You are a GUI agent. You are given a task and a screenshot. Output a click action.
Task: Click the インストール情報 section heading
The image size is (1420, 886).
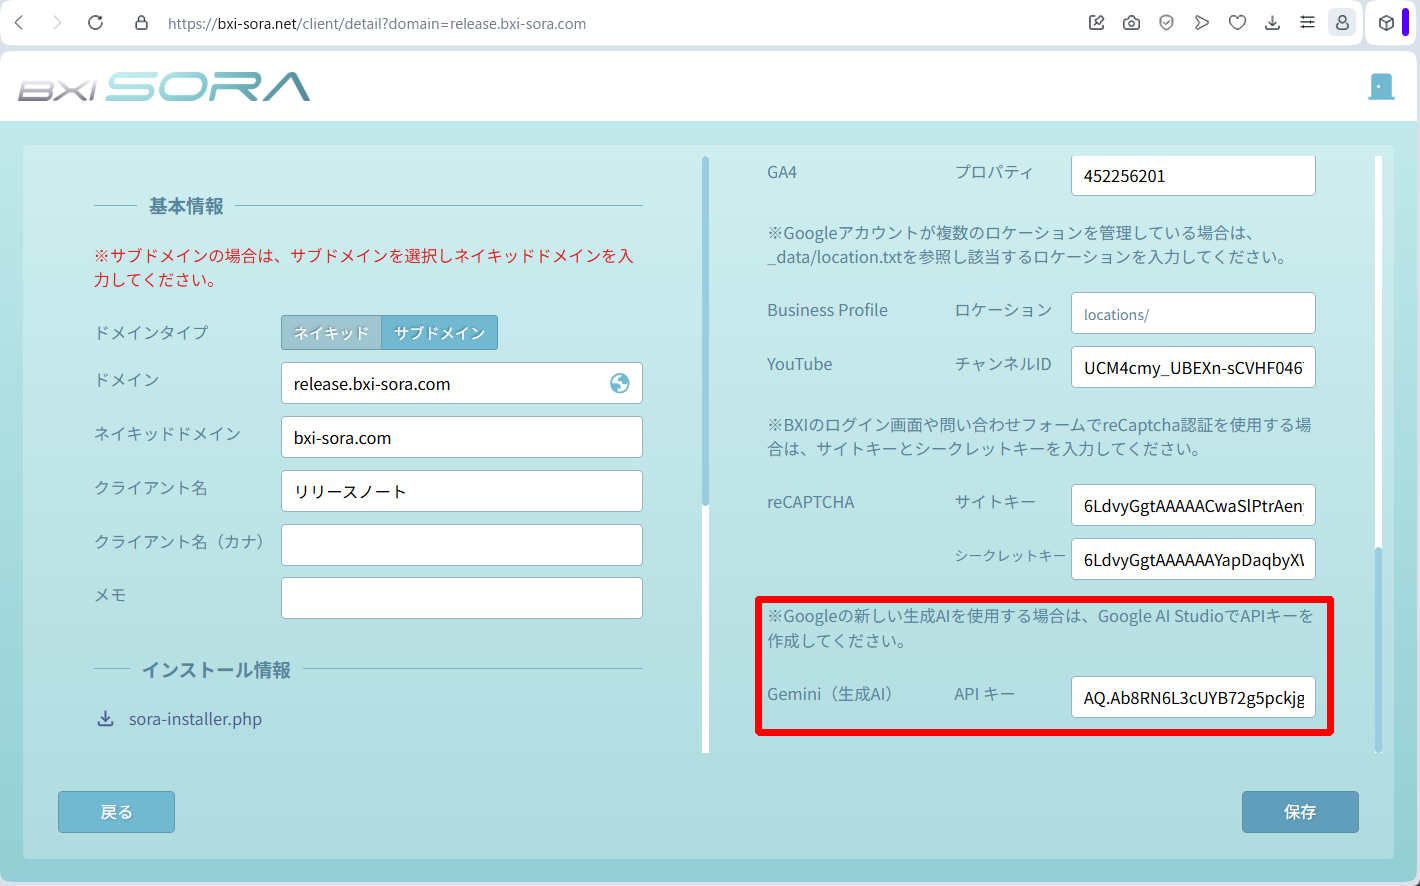click(x=216, y=669)
